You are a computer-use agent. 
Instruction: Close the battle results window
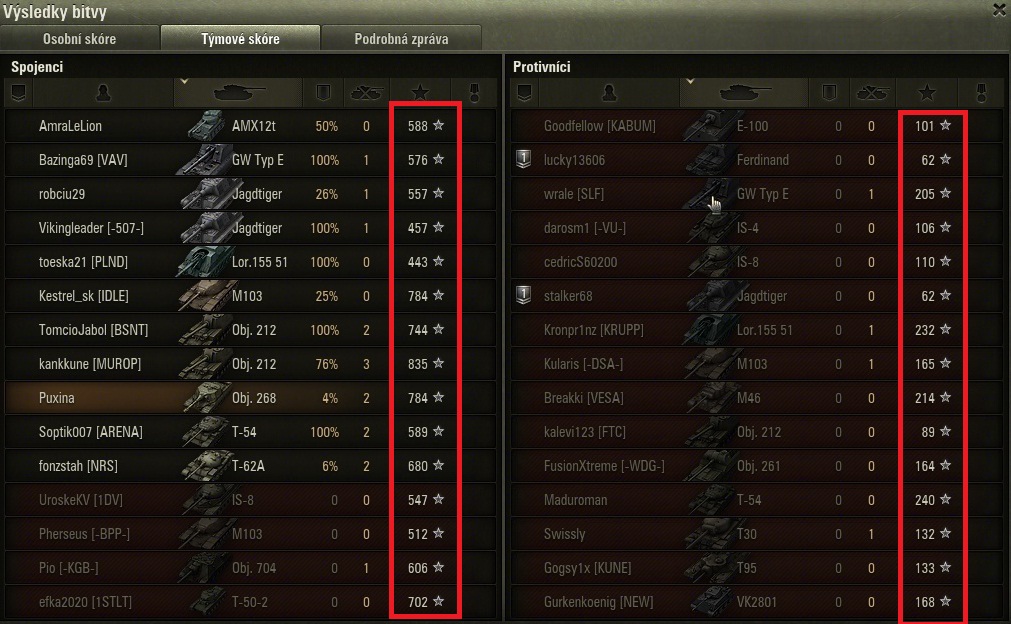pos(1000,10)
